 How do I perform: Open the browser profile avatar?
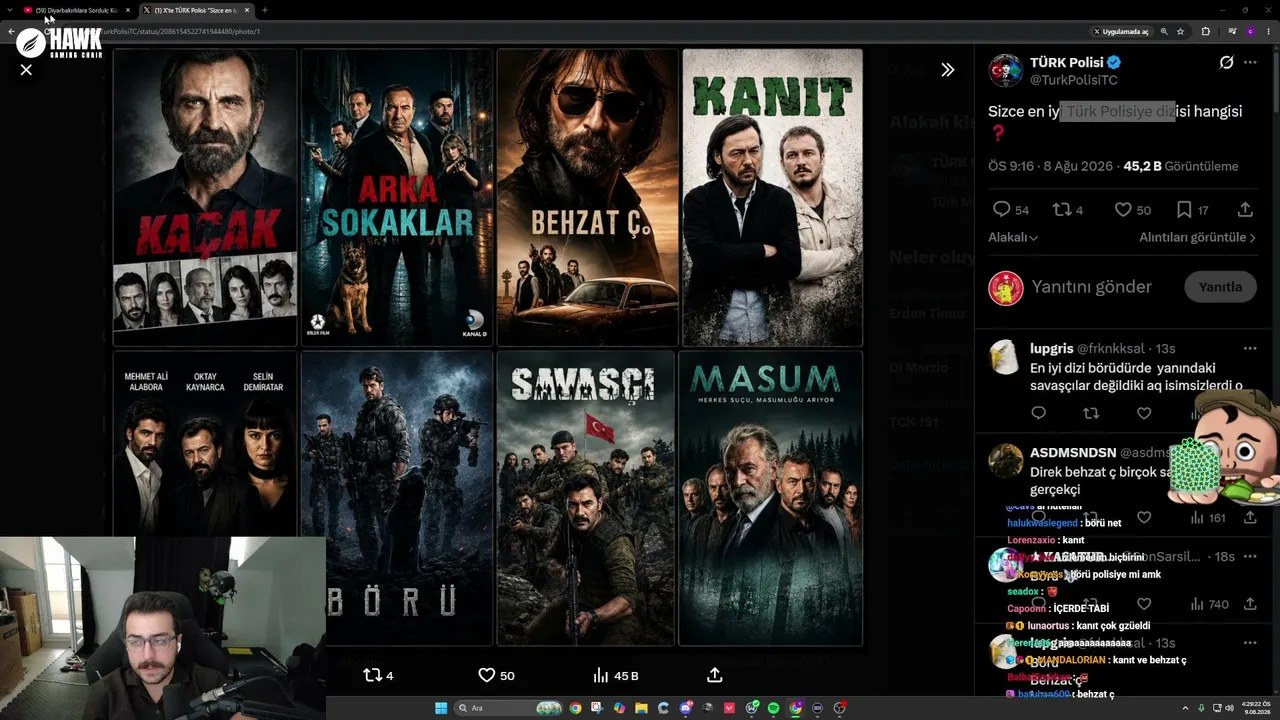coord(1250,31)
